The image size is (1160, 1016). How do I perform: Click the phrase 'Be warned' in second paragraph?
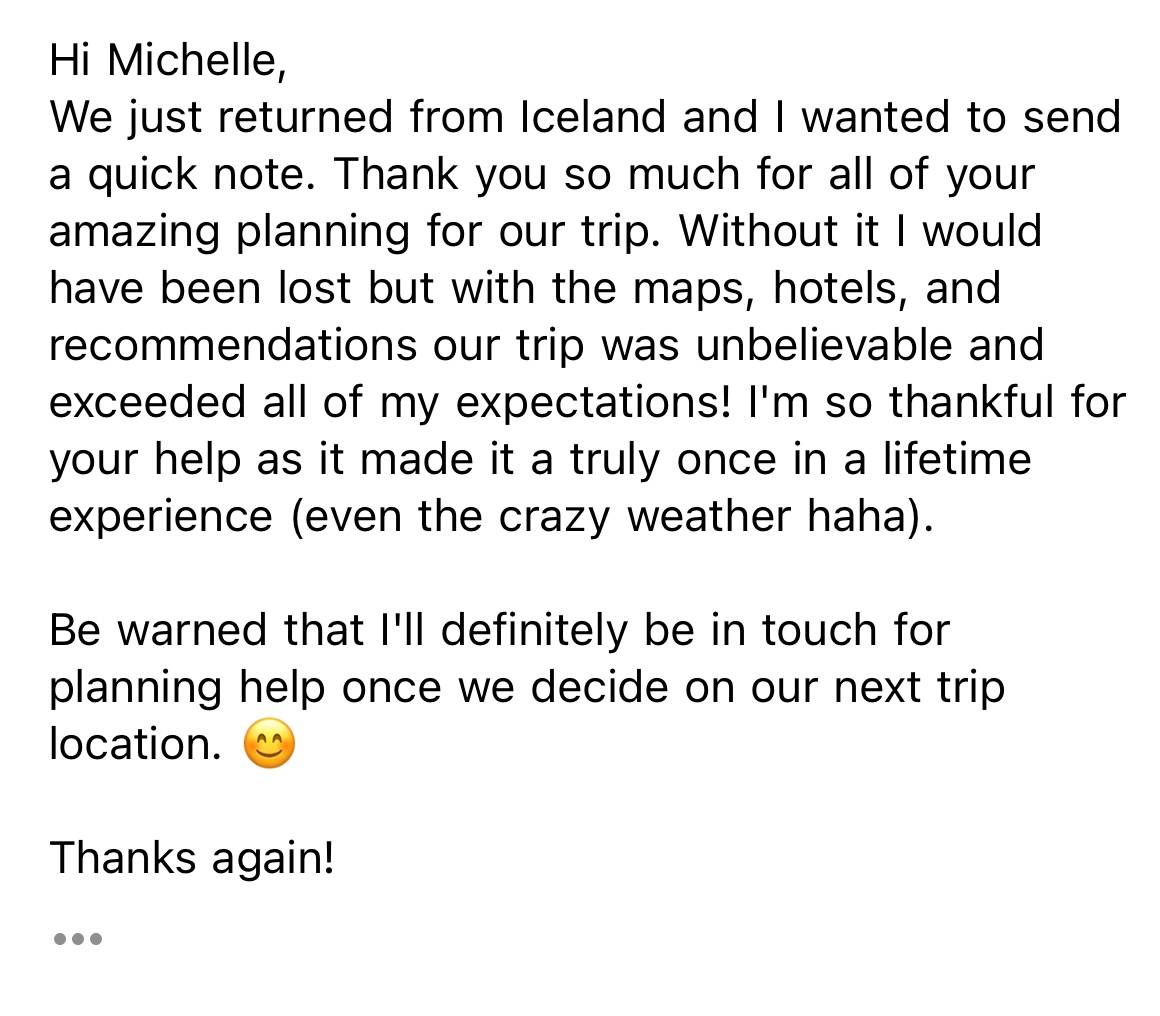pos(159,630)
